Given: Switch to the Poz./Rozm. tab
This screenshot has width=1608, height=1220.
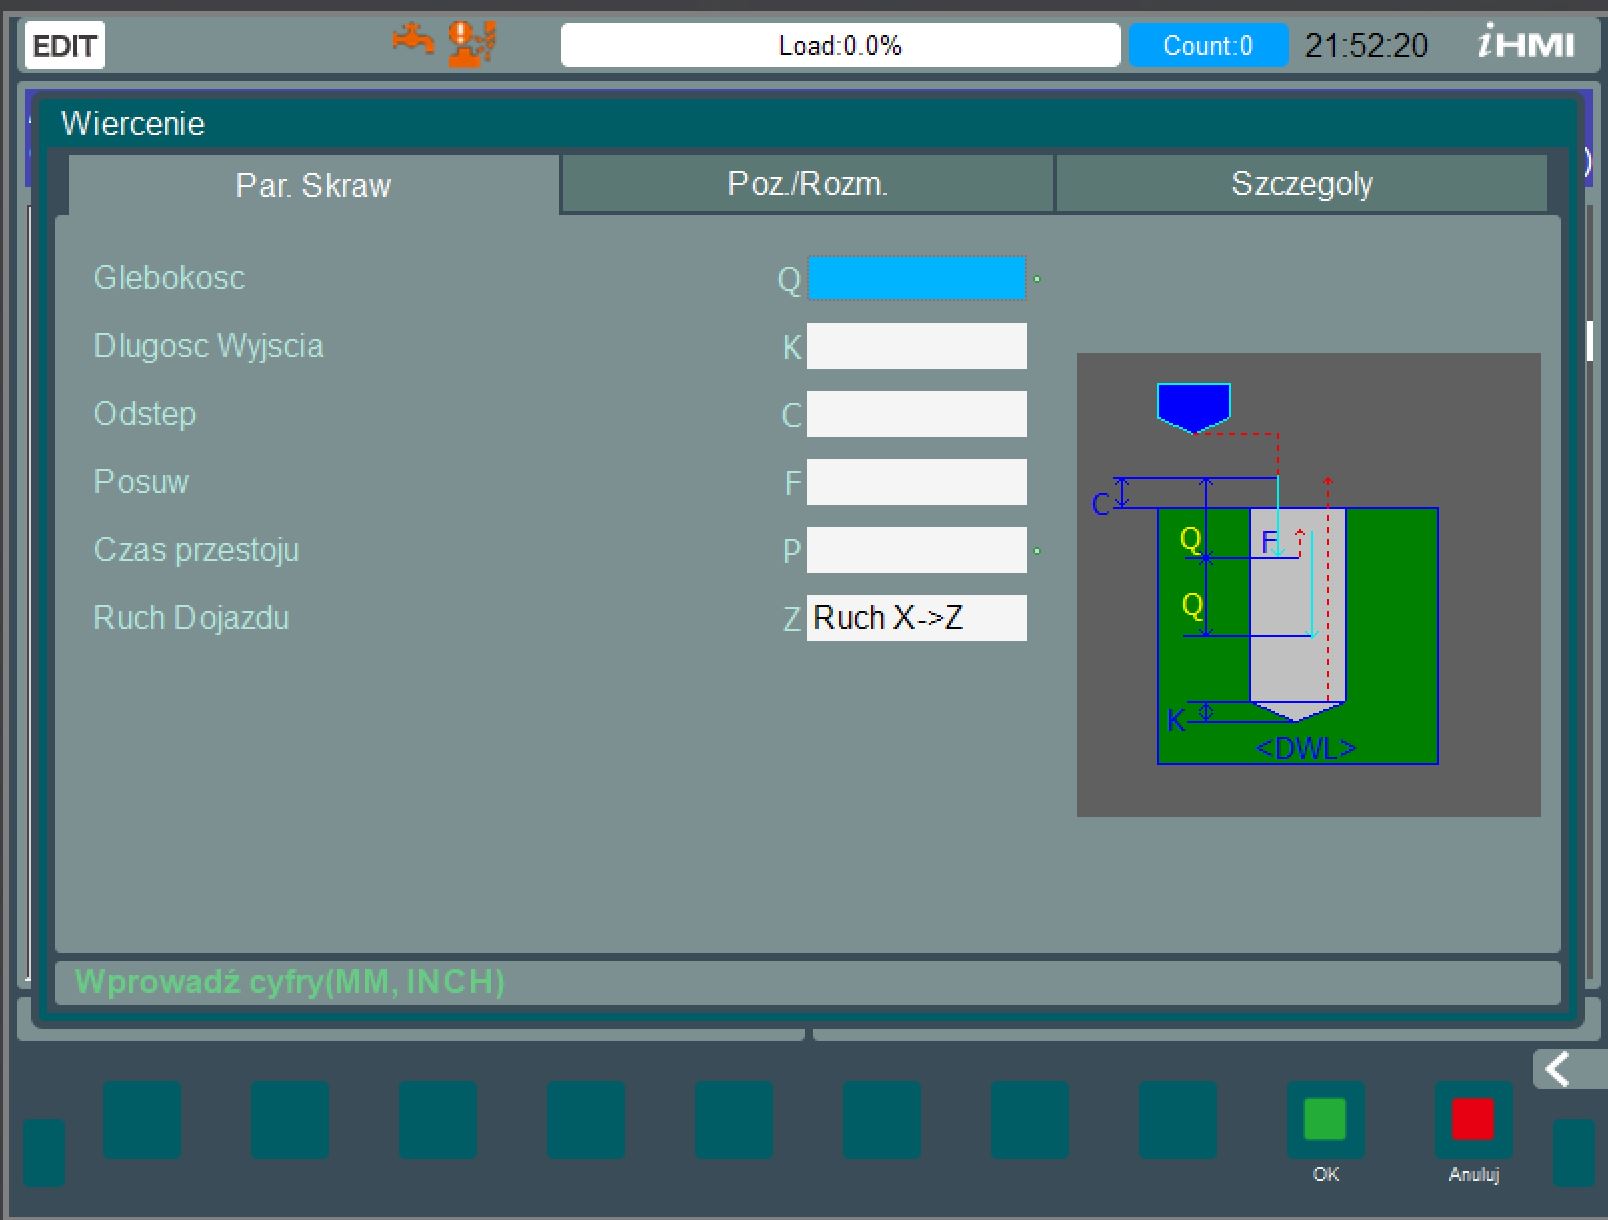Looking at the screenshot, I should point(806,183).
